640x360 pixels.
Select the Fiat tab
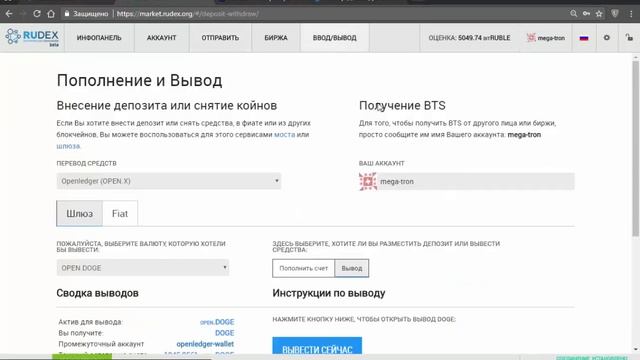[120, 213]
